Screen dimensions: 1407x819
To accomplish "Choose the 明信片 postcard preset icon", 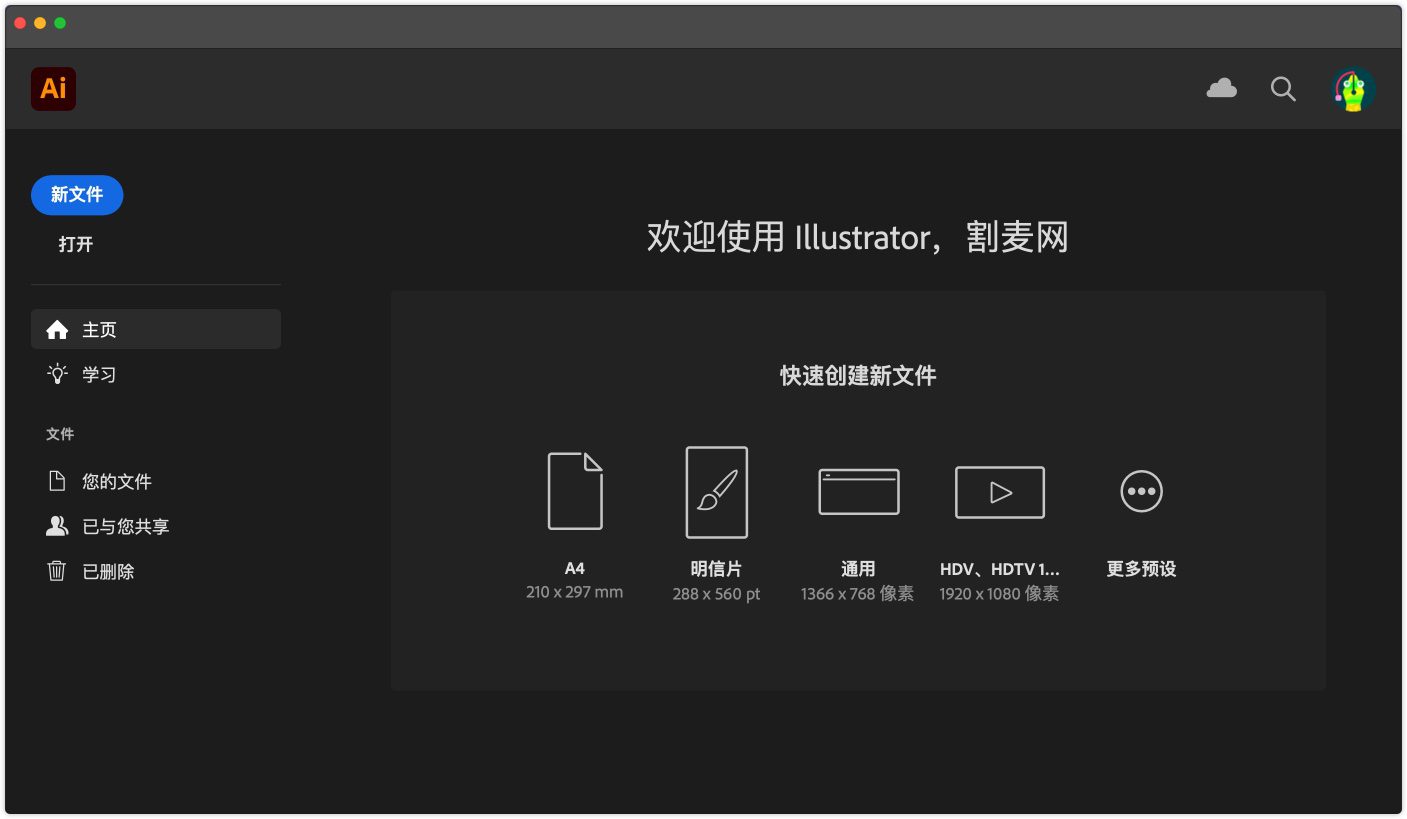I will point(716,492).
